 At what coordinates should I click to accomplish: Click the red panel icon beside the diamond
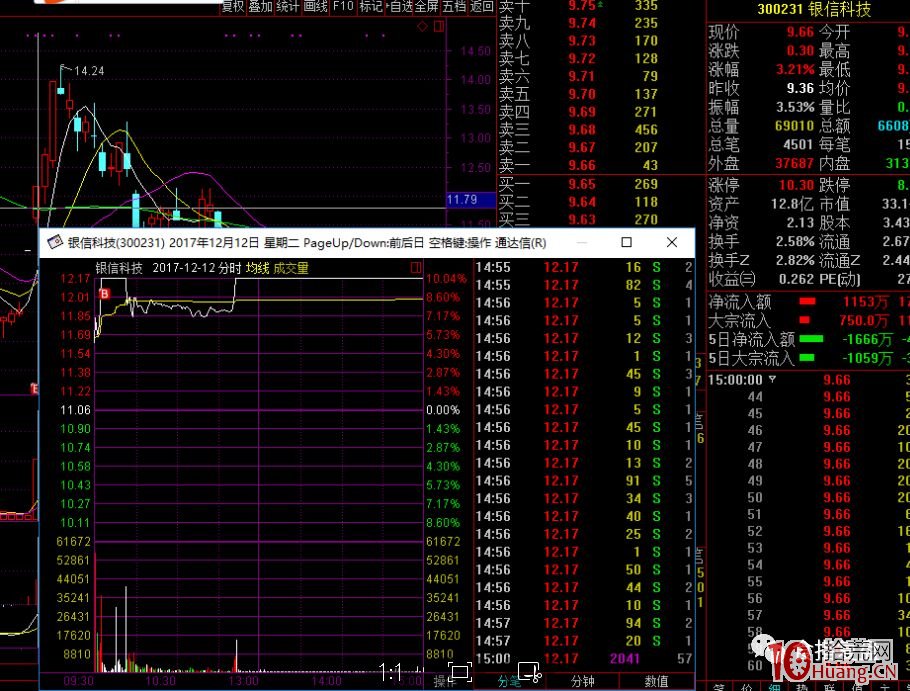[x=439, y=26]
